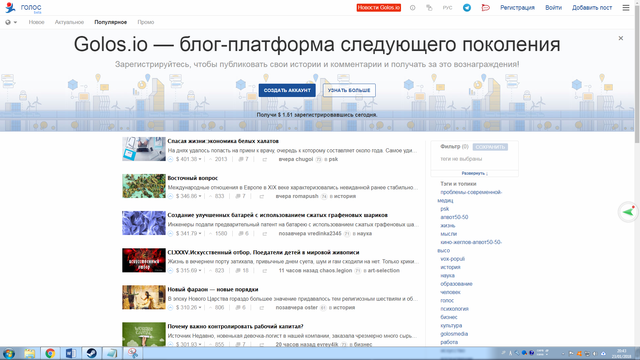Viewport: 640px width, 360px height.
Task: Select the psk tag in sidebar
Action: tap(444, 209)
